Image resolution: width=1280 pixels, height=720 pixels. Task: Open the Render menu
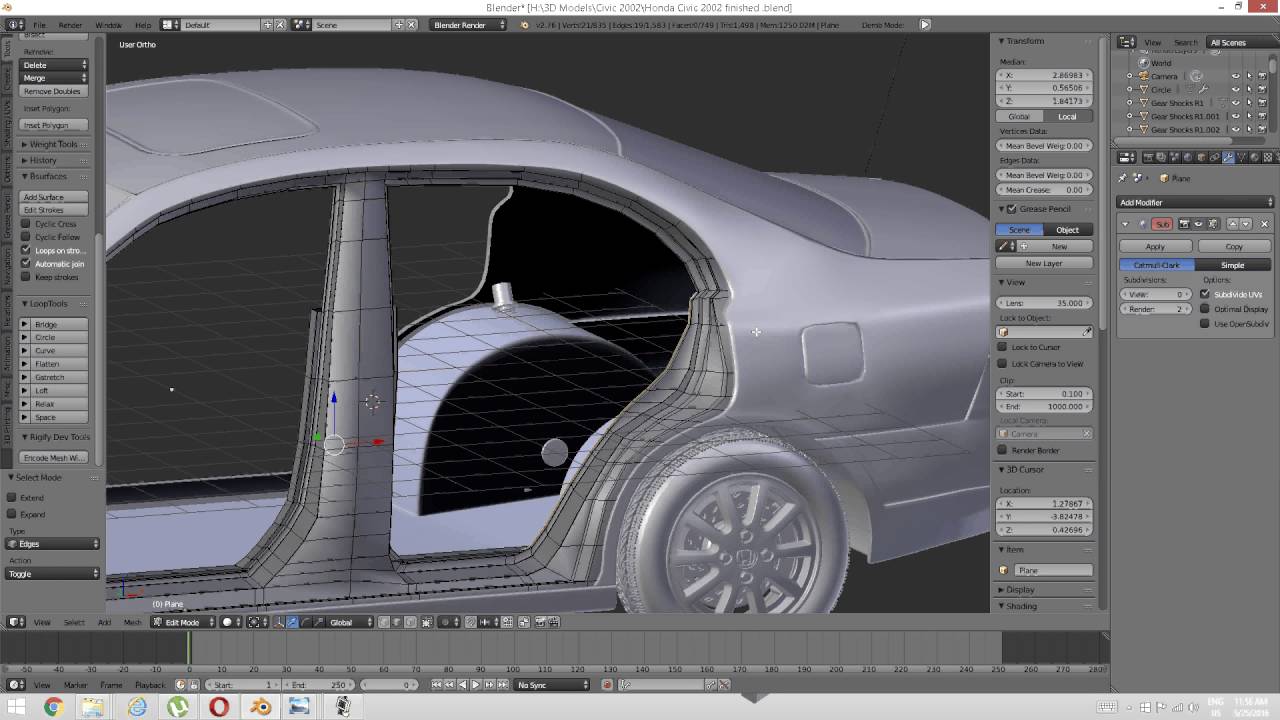(70, 24)
